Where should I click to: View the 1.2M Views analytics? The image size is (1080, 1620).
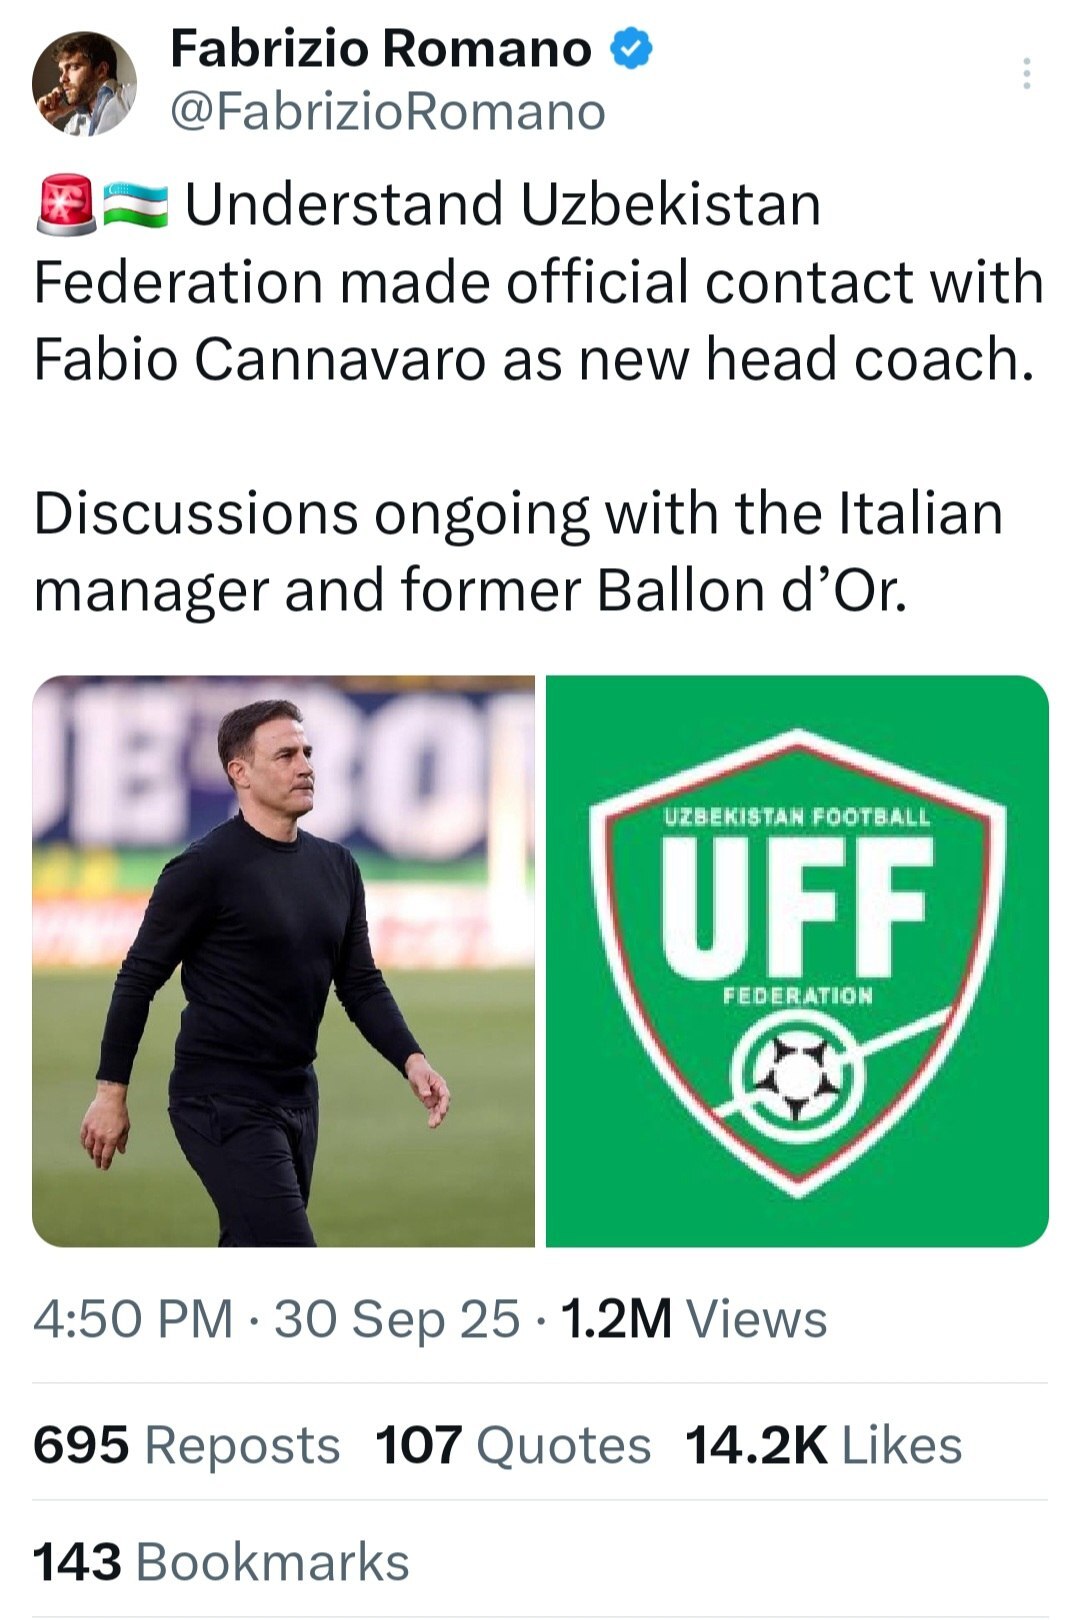coord(694,1319)
